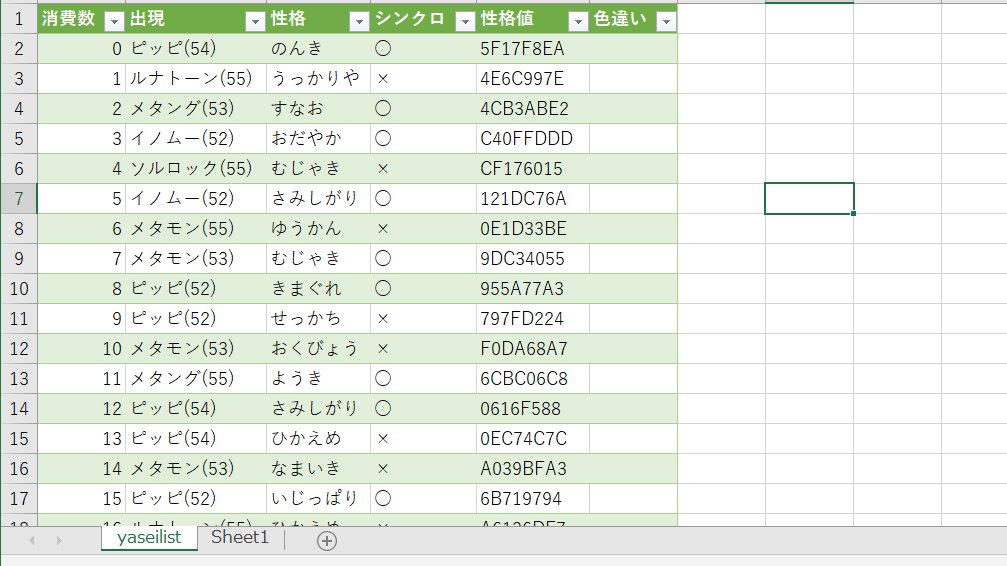Select cell containing C40FFDDD
The height and width of the screenshot is (566, 1007).
[x=532, y=139]
